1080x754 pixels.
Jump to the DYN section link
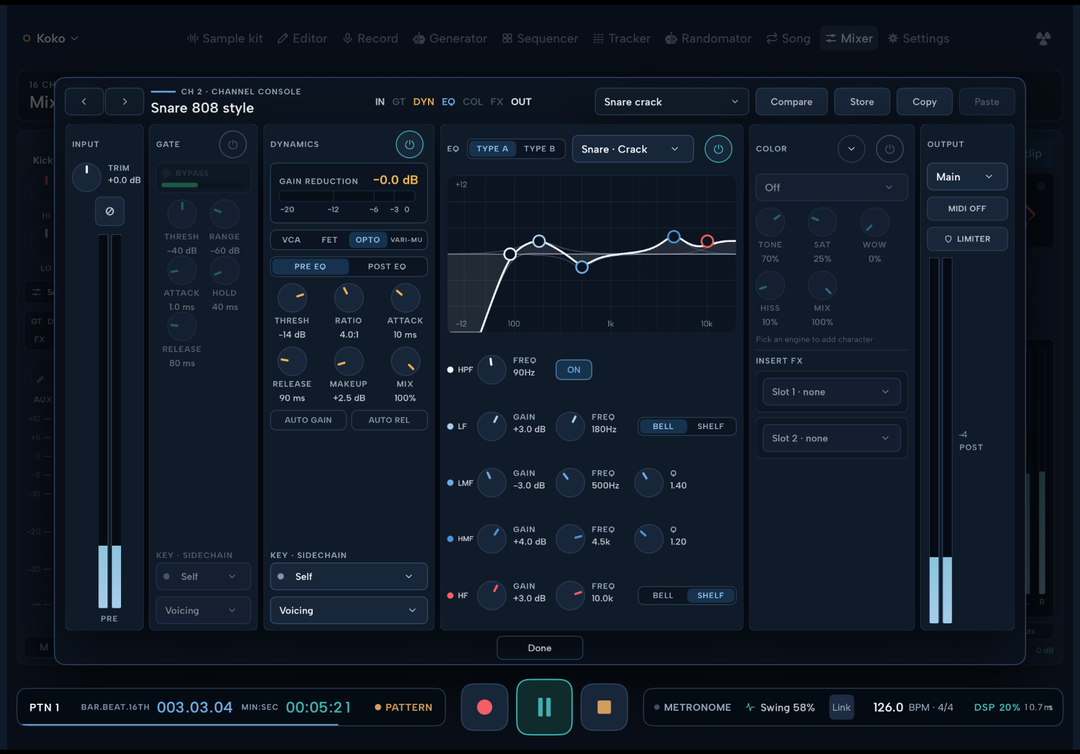tap(424, 102)
